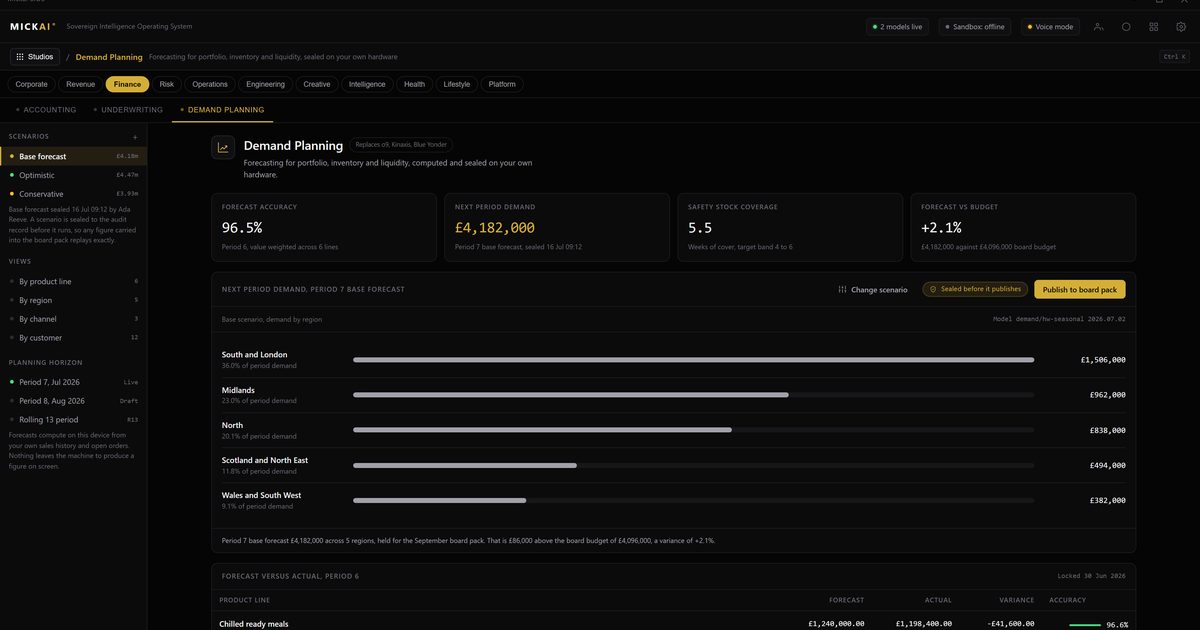This screenshot has width=1200, height=630.
Task: View demand By product line
Action: click(73, 282)
